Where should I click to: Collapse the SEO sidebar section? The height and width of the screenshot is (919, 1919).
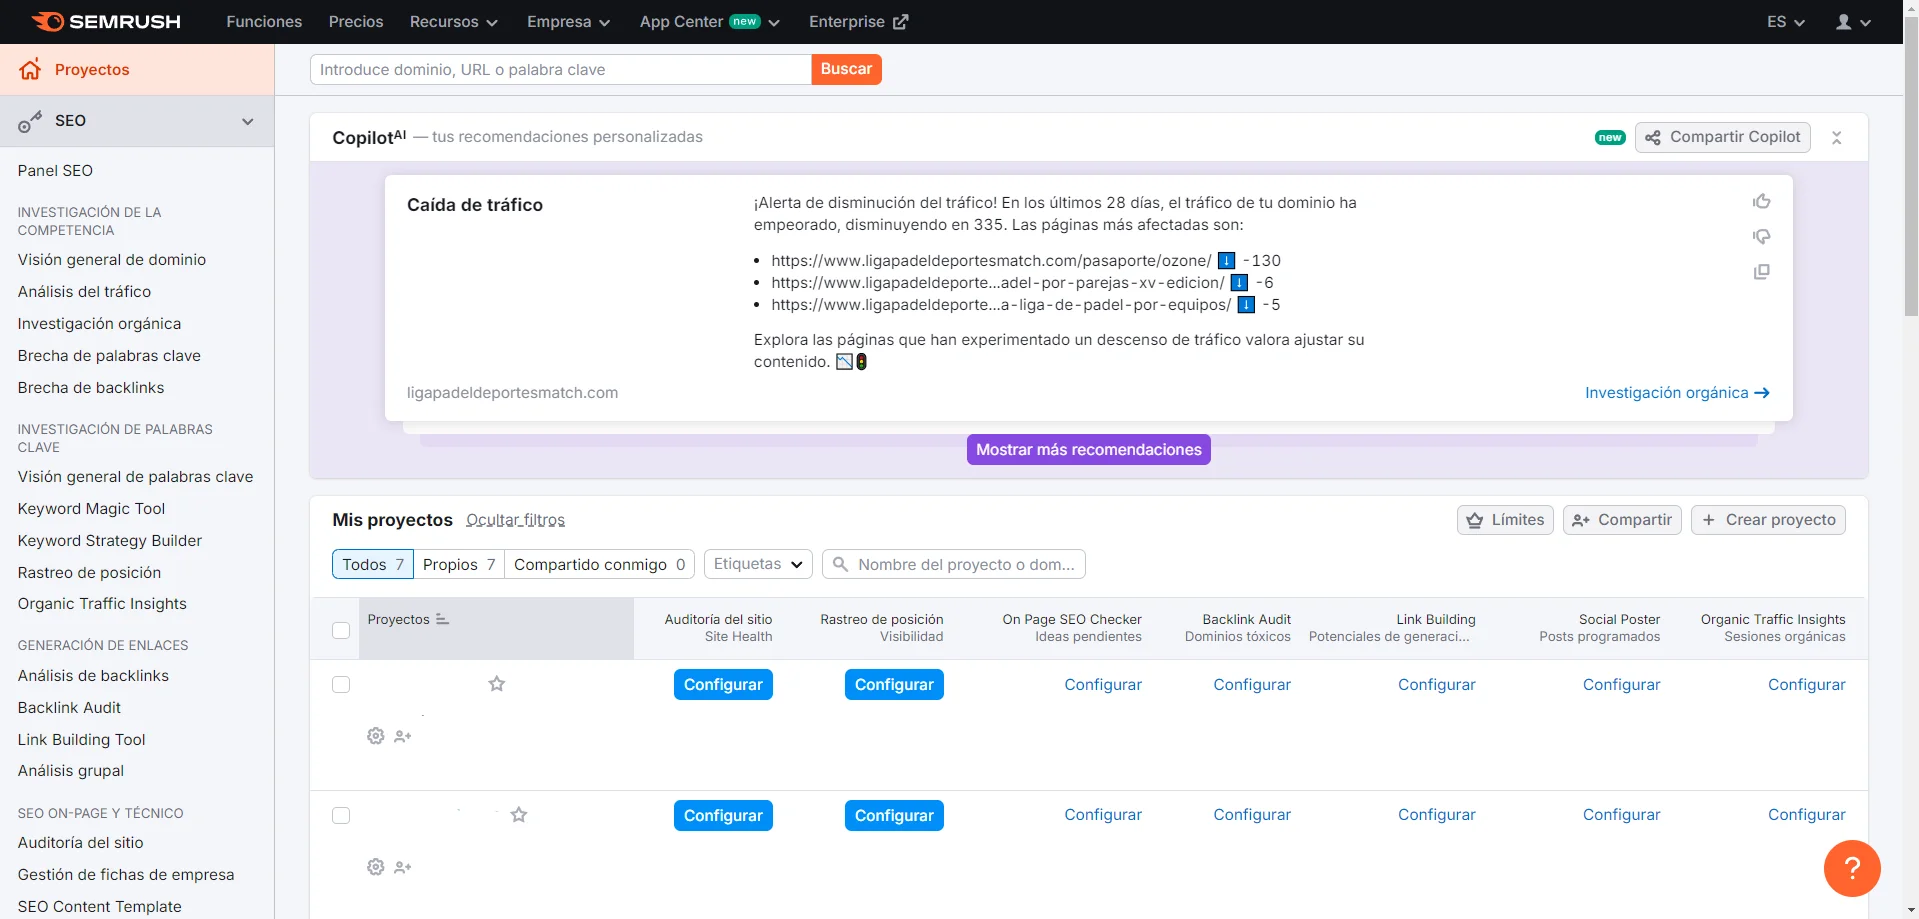click(247, 121)
